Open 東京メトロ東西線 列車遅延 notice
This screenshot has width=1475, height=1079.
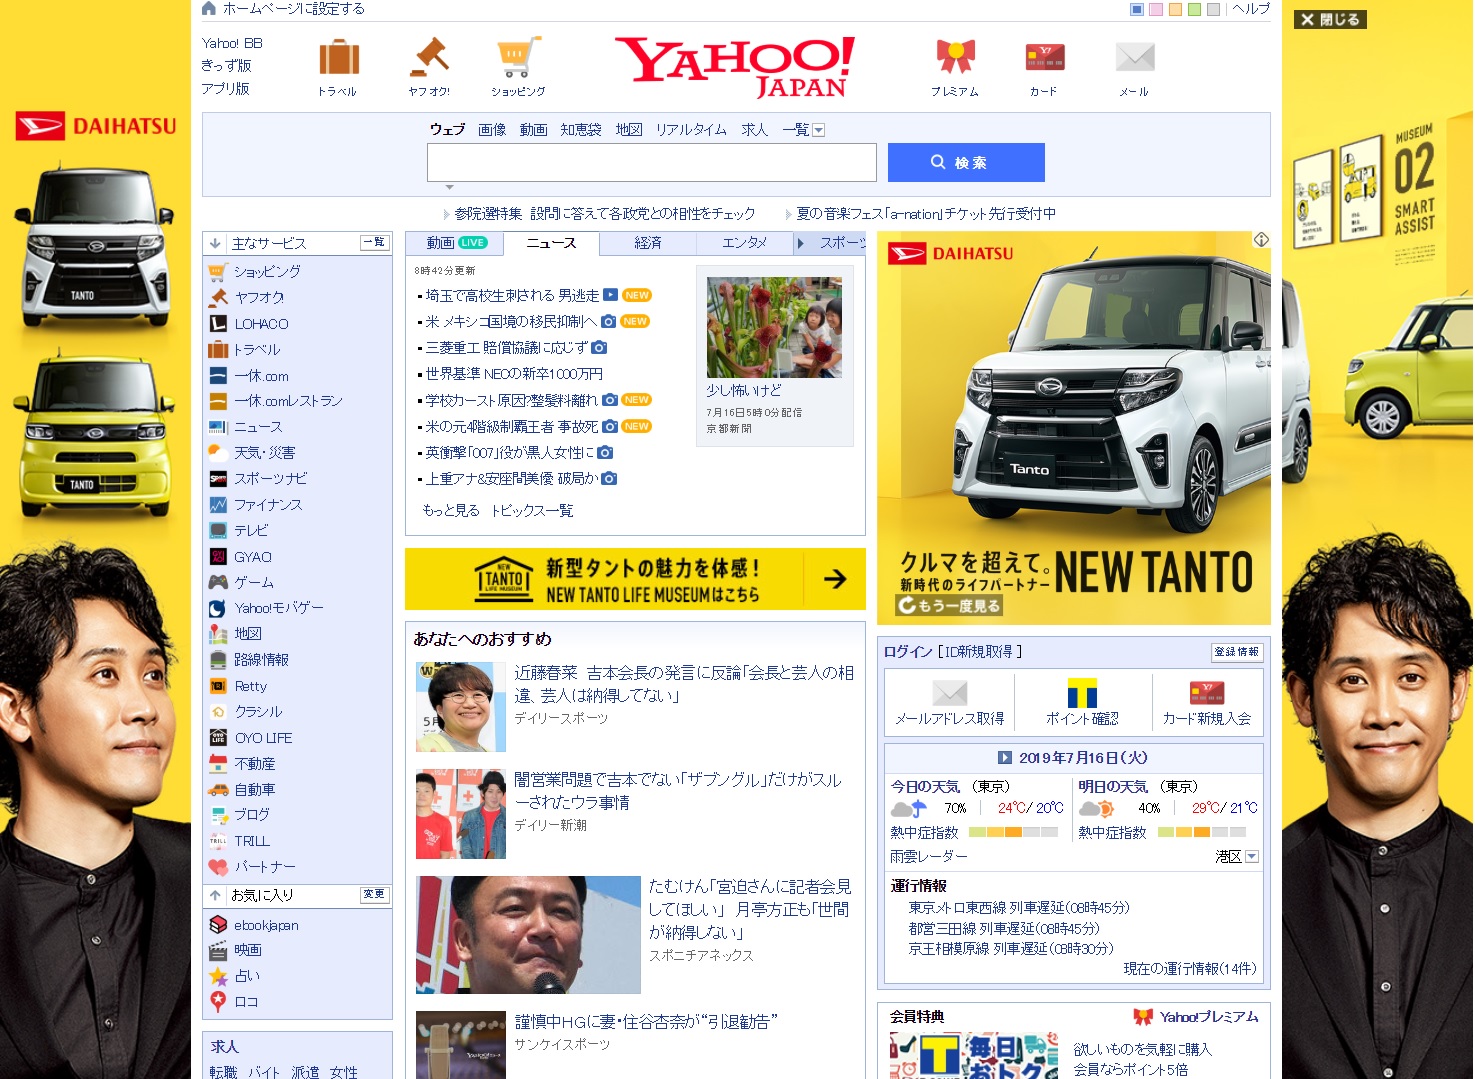[1019, 908]
